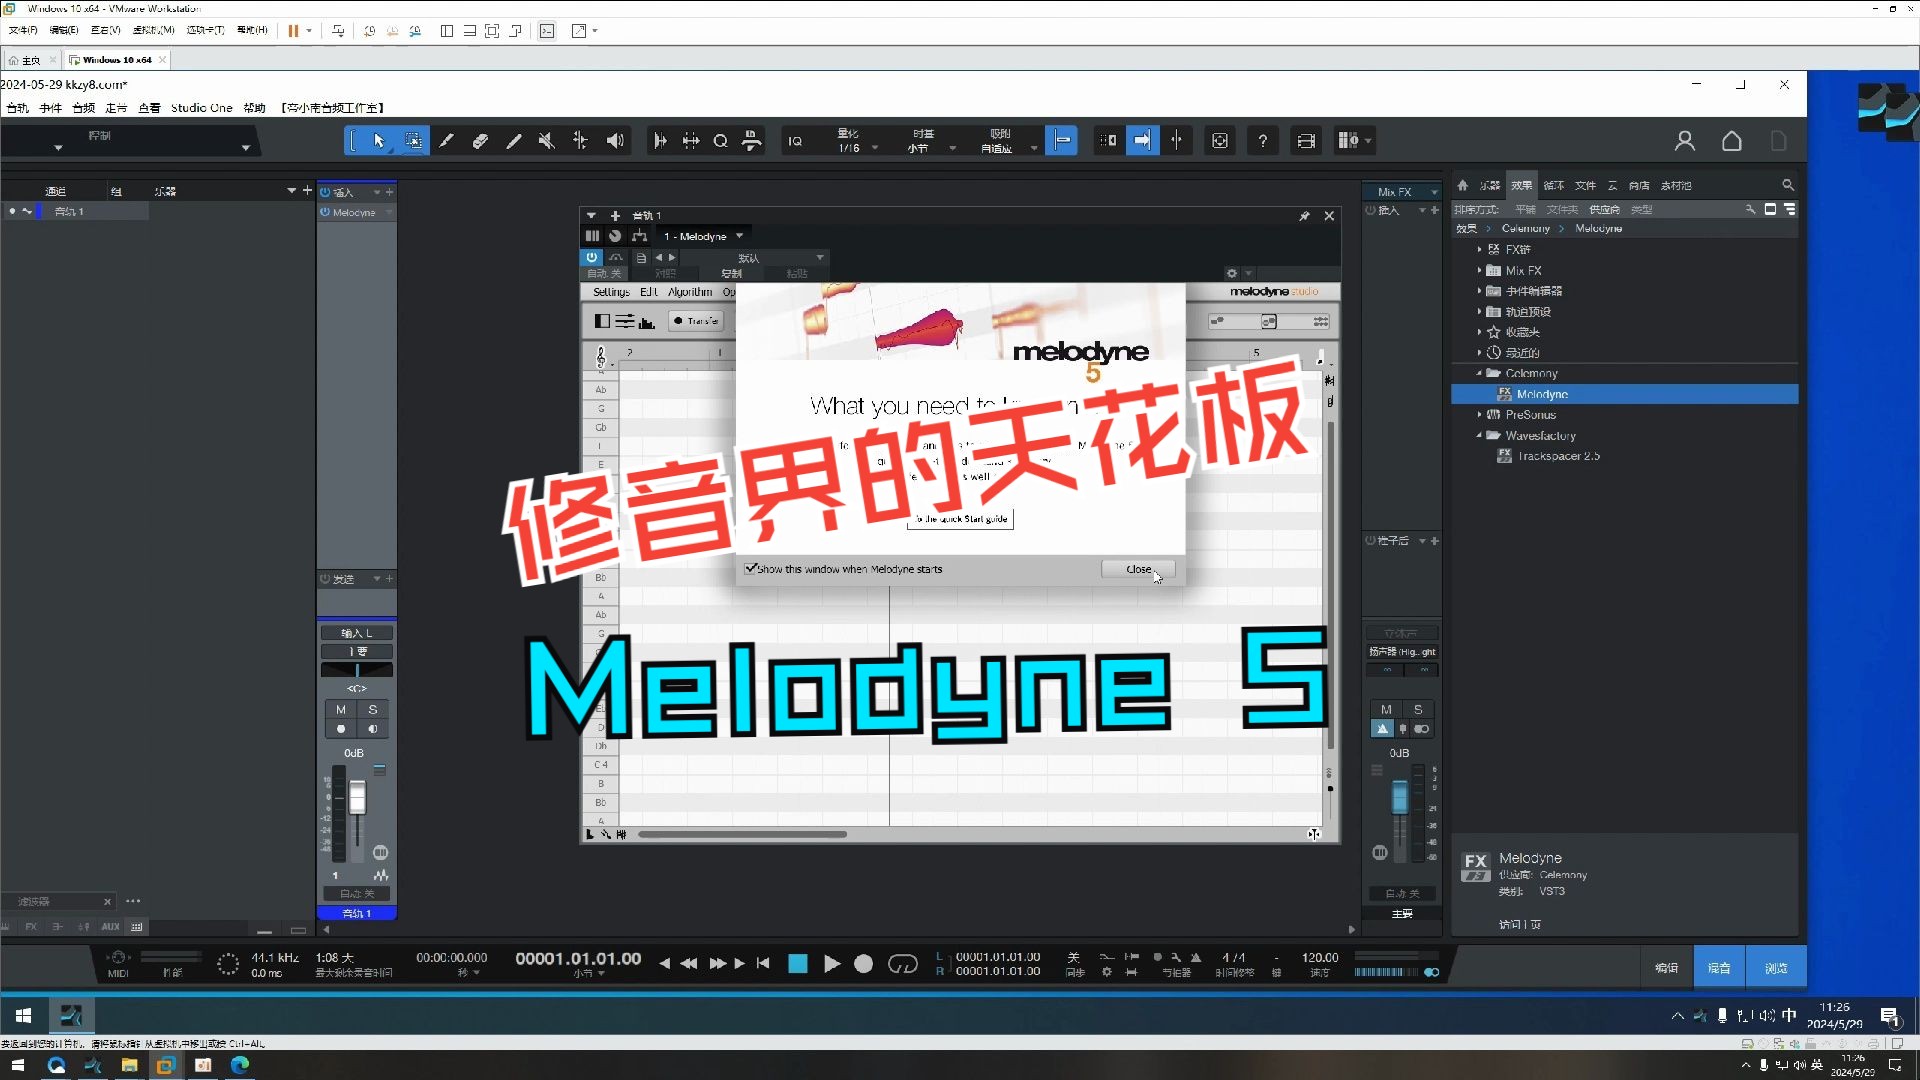Collapse the Wavesfactory folder
1920x1080 pixels.
tap(1480, 435)
